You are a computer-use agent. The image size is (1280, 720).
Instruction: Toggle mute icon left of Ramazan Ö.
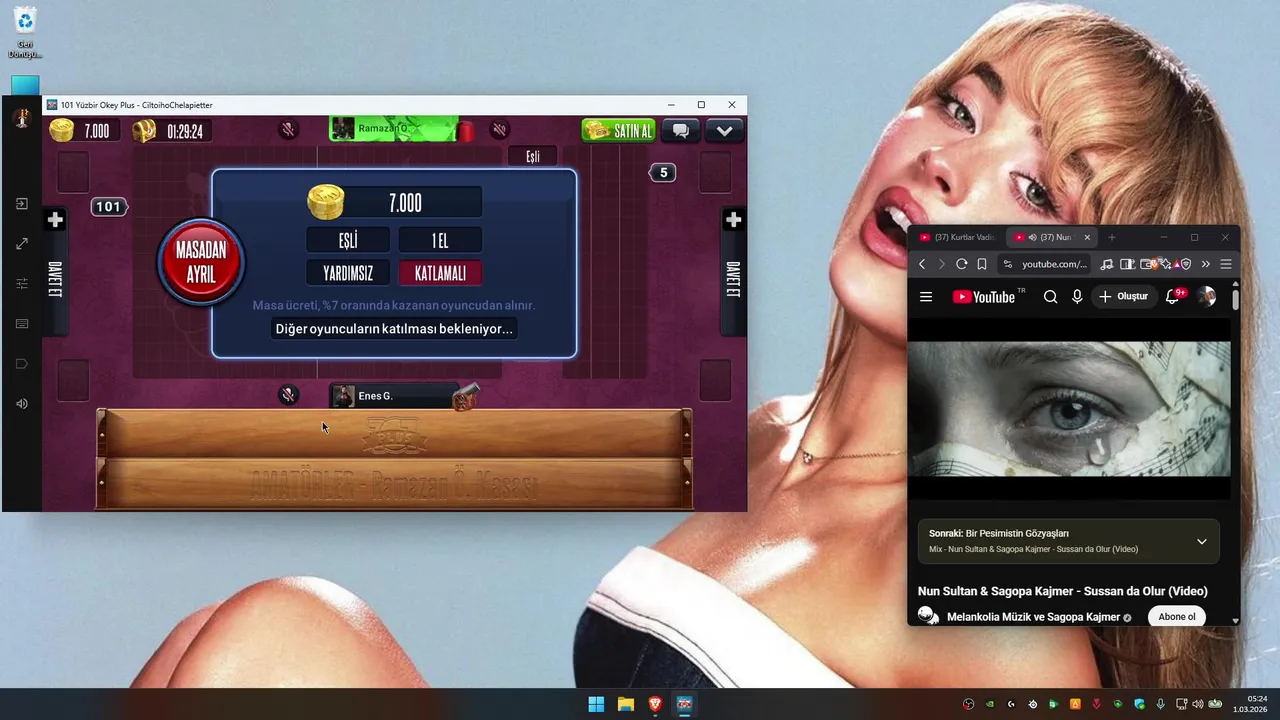pyautogui.click(x=288, y=130)
